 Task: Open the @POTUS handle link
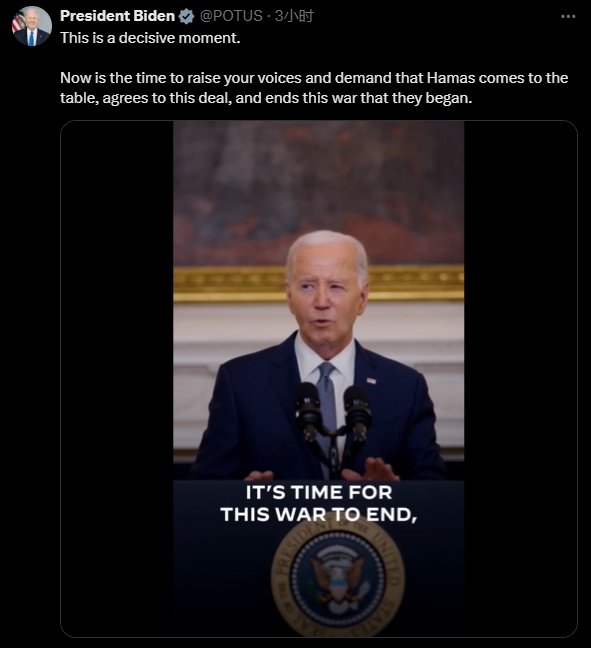pyautogui.click(x=231, y=16)
